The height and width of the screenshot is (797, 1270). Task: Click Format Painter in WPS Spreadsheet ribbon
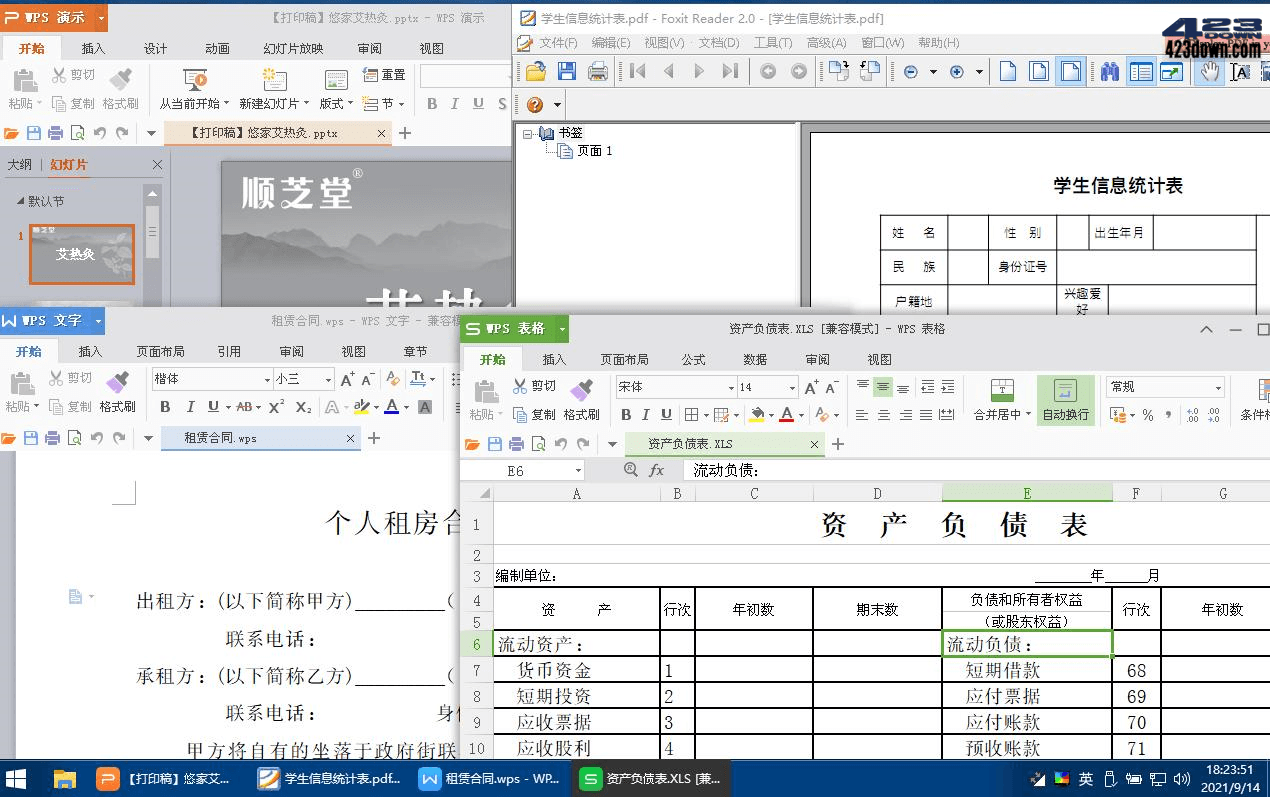[581, 400]
